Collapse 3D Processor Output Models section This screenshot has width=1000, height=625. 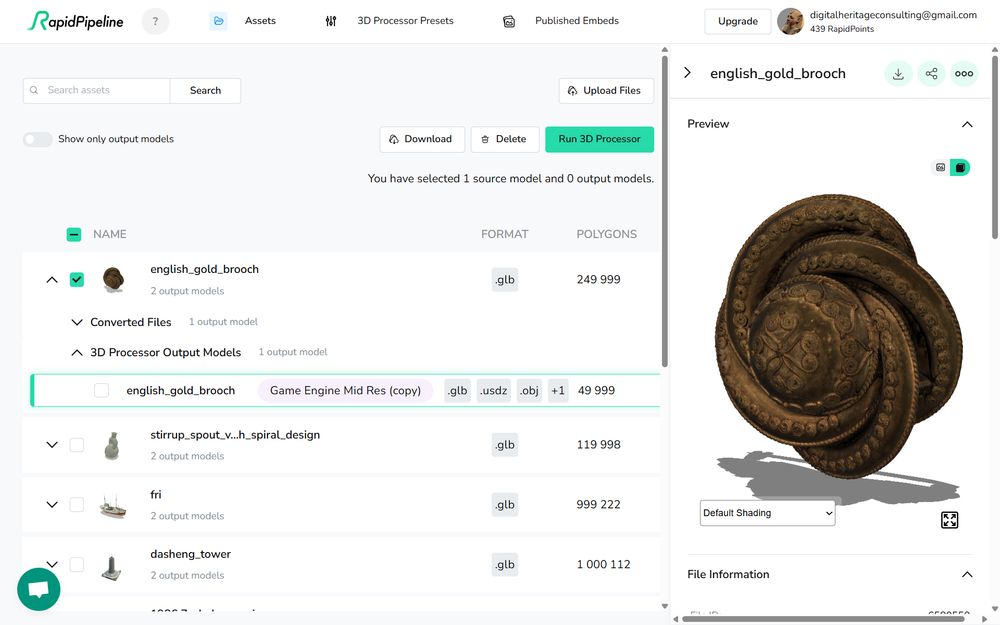pos(77,352)
